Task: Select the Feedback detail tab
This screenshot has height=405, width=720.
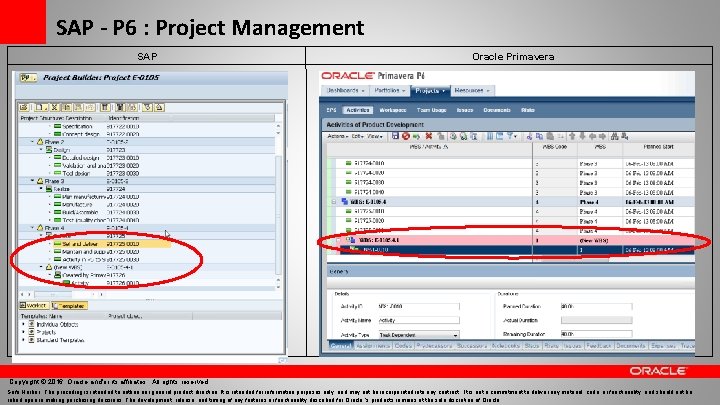Action: (598, 346)
